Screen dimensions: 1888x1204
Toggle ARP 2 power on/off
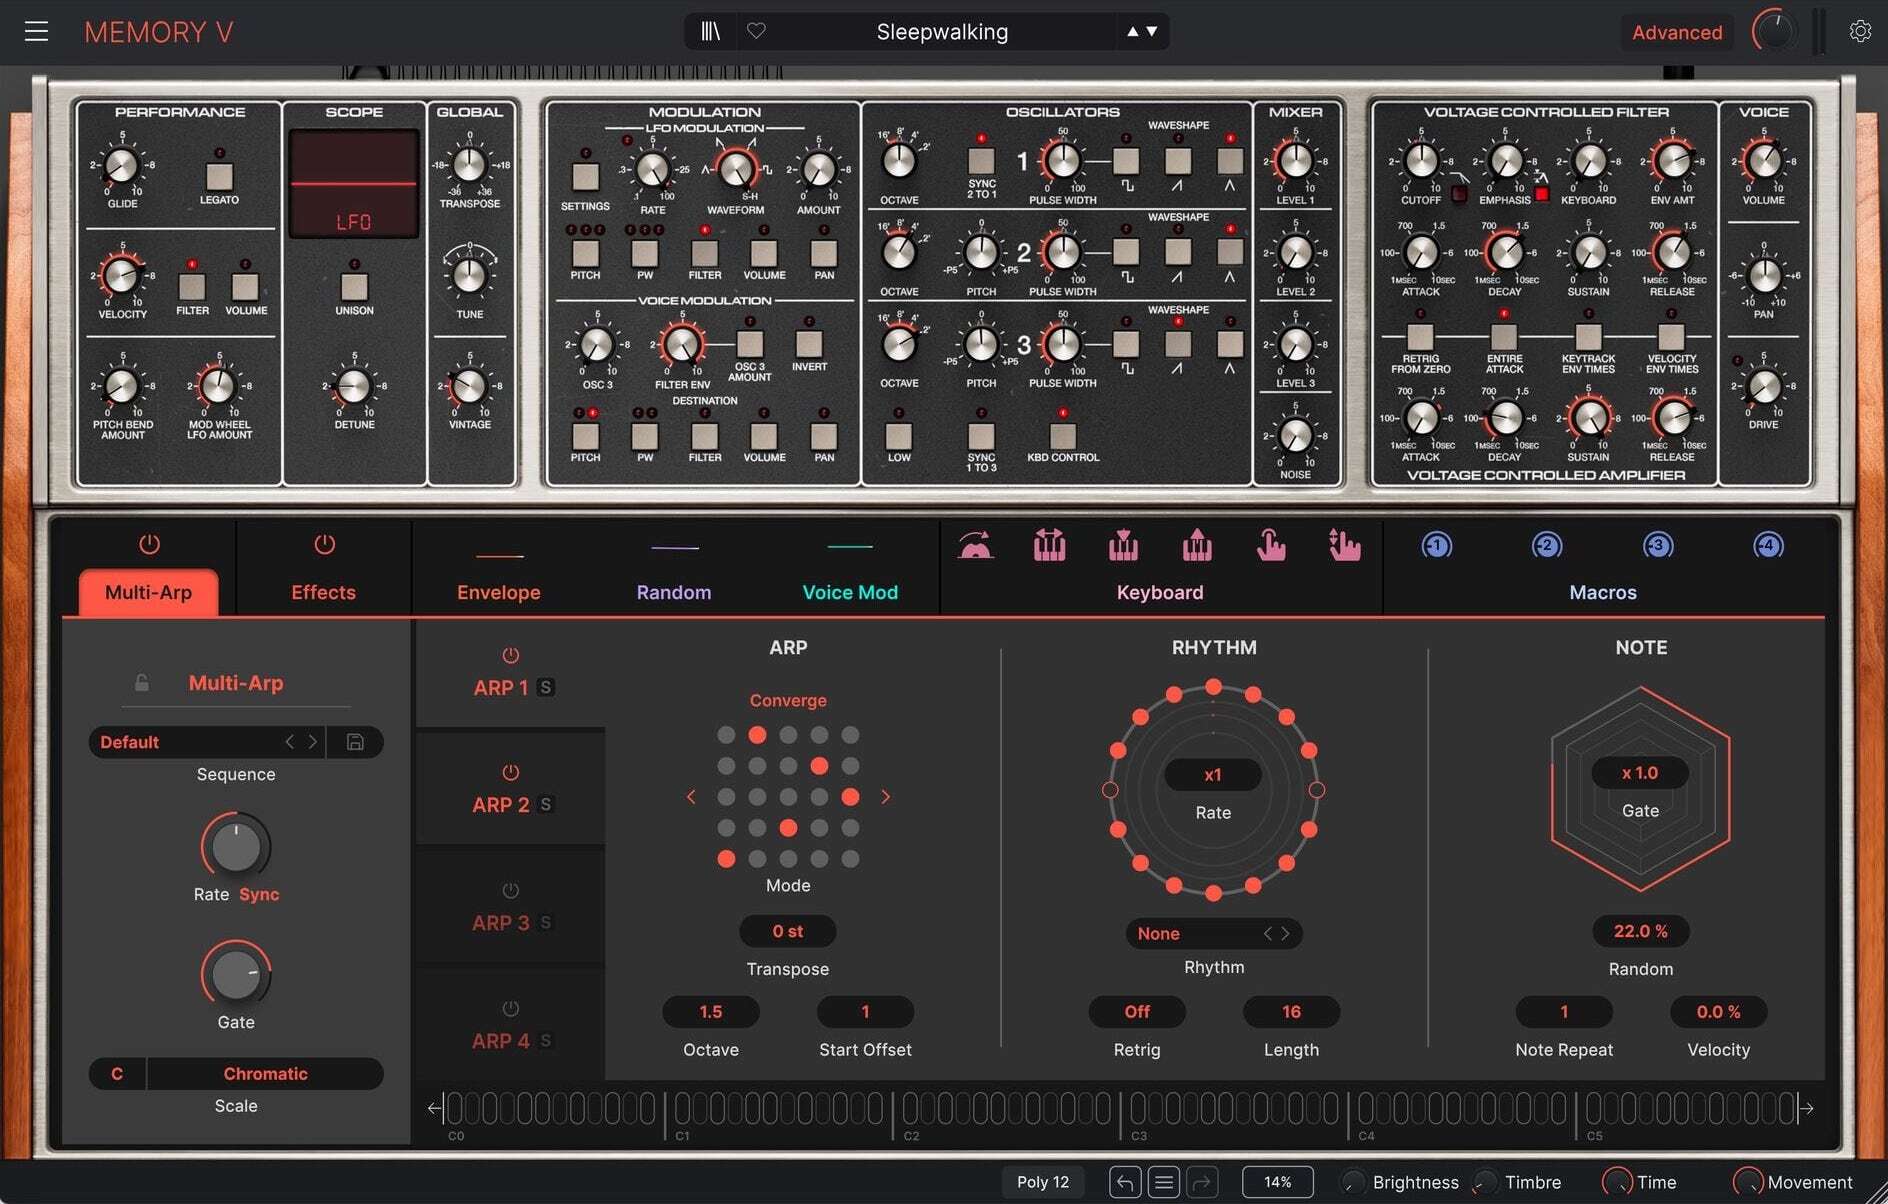[510, 772]
